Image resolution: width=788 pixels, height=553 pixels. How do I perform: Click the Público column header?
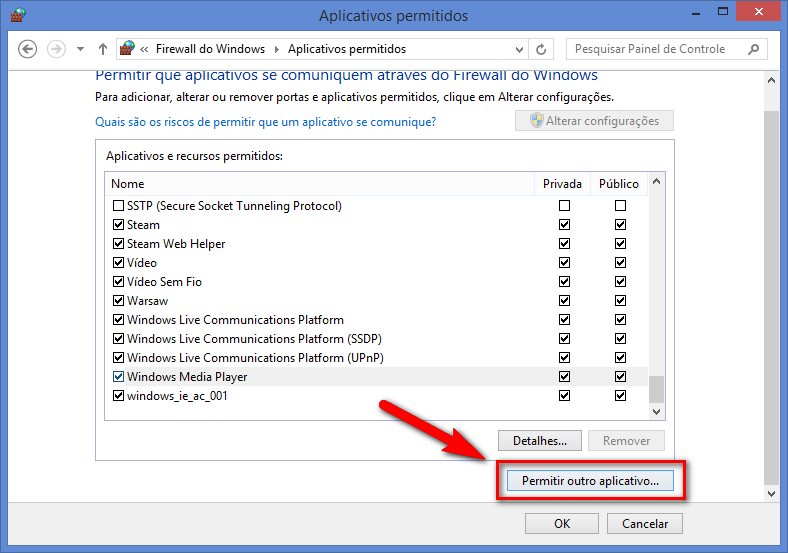619,183
